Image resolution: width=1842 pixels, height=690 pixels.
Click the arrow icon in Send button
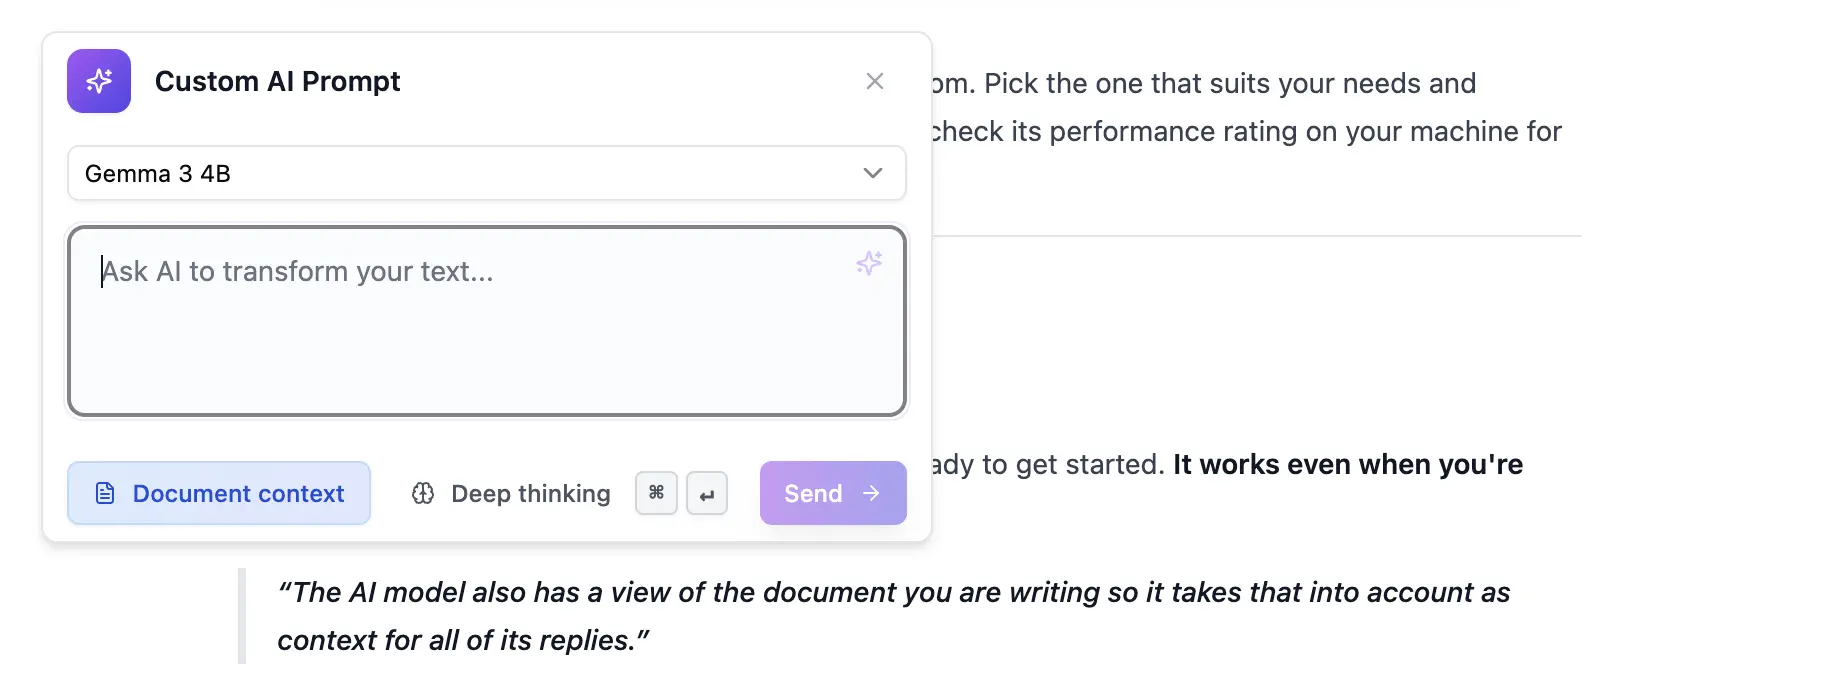pos(871,493)
